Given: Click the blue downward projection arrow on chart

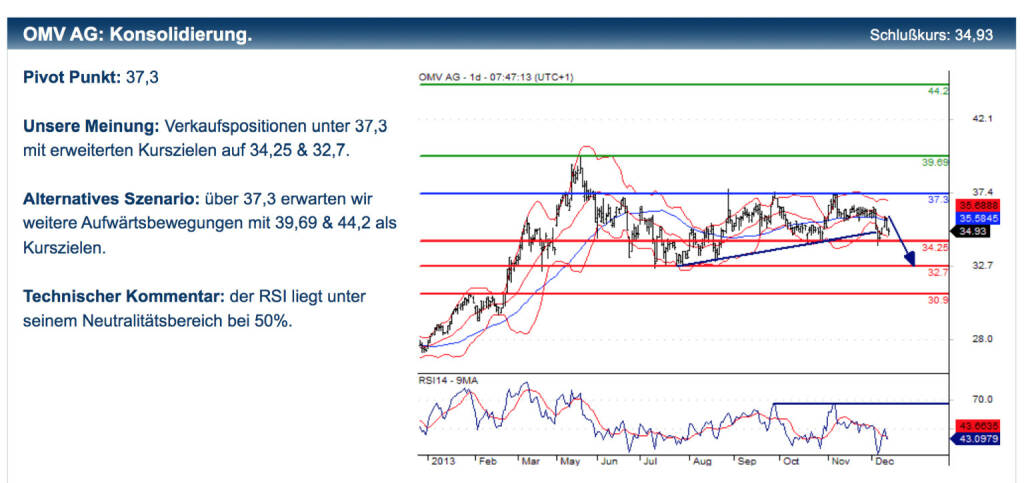Looking at the screenshot, I should [x=901, y=241].
